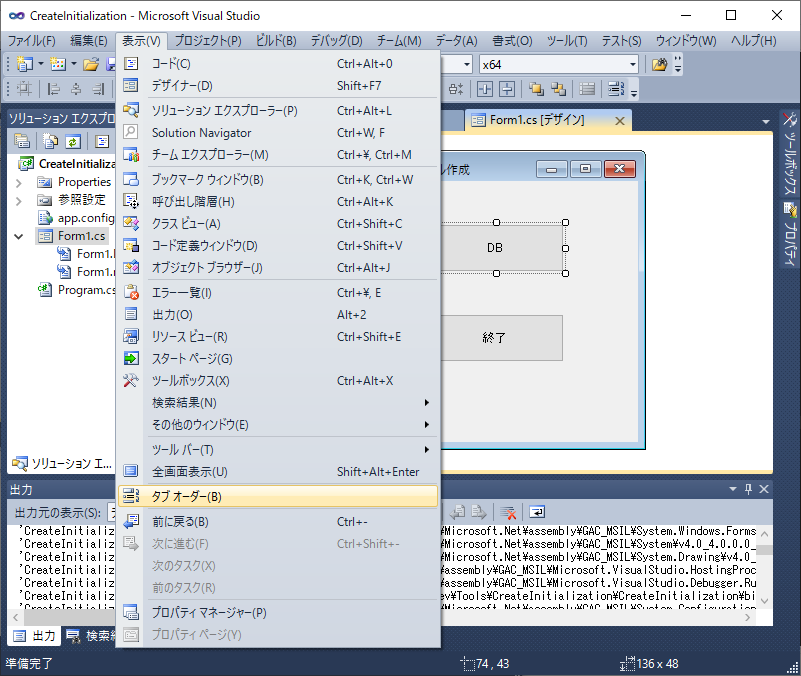Expand the 参照設定 tree node
Viewport: 801px width, 676px height.
pos(19,201)
